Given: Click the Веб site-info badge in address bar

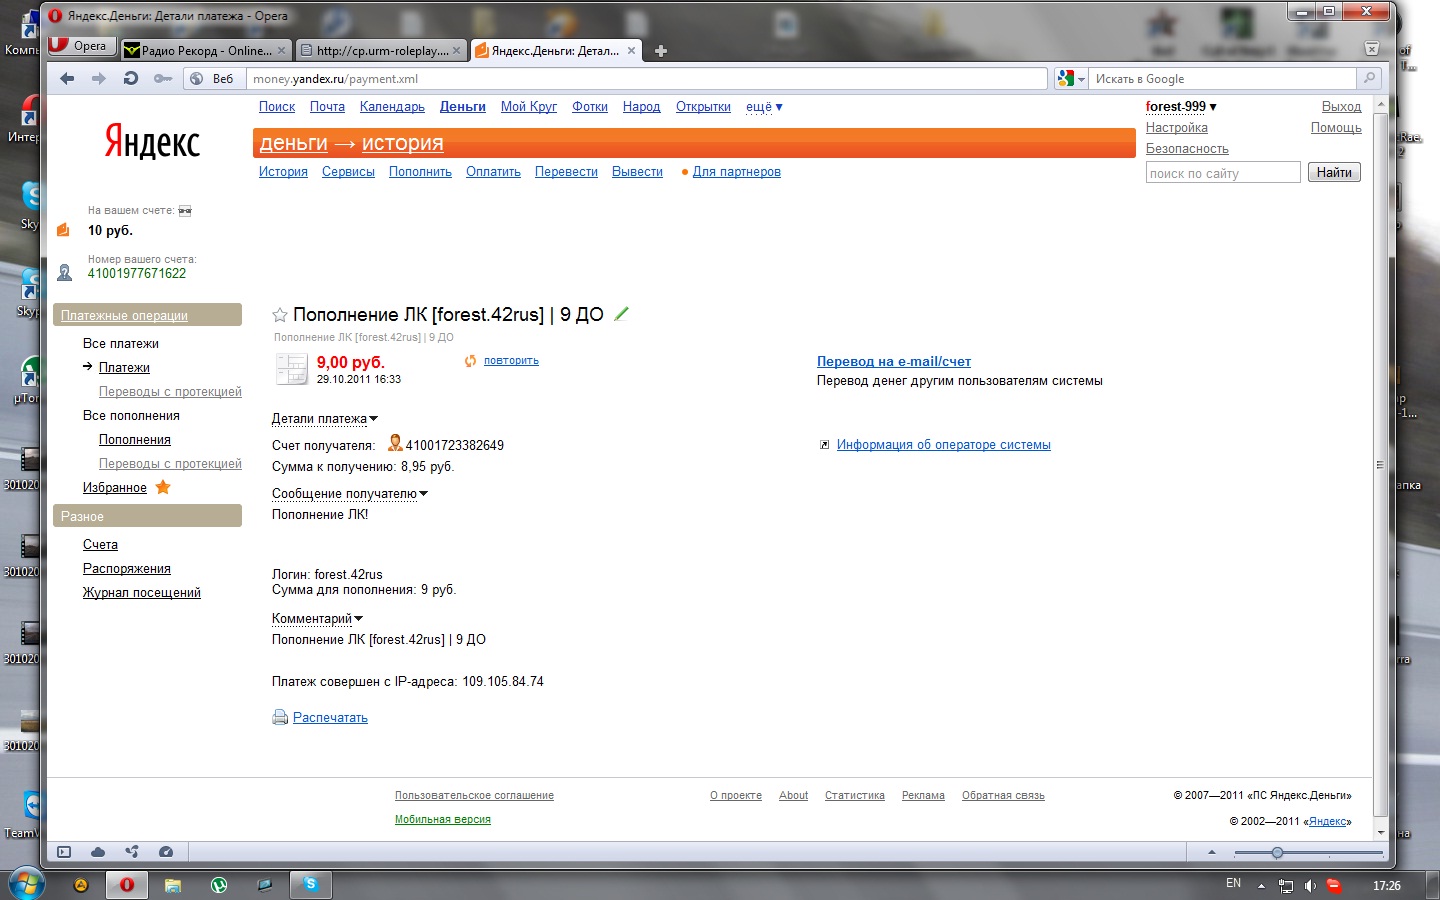Looking at the screenshot, I should (x=212, y=78).
